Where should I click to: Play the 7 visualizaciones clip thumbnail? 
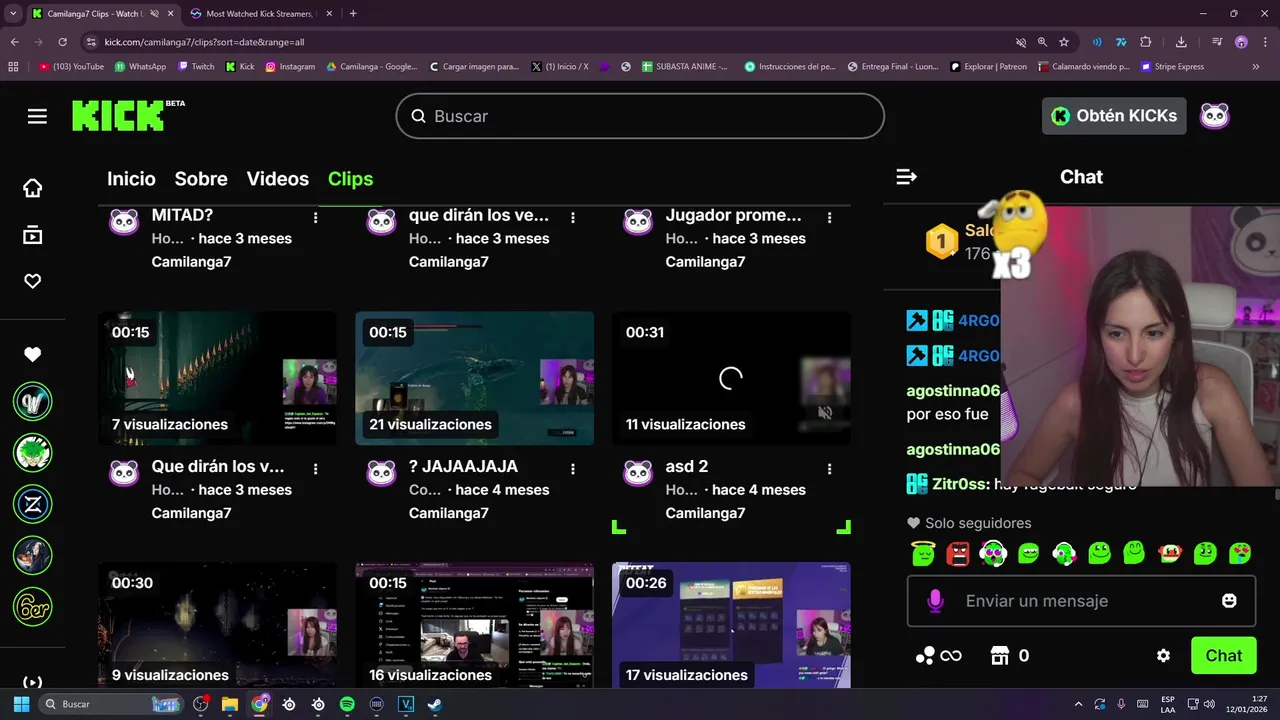coord(217,378)
